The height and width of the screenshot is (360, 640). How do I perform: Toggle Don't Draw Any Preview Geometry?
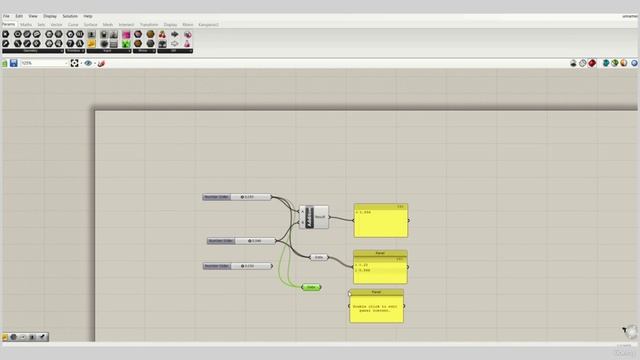pos(573,63)
